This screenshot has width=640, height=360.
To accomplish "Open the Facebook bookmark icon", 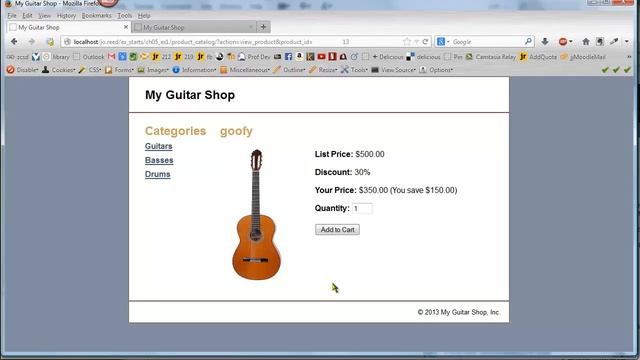I will point(289,57).
